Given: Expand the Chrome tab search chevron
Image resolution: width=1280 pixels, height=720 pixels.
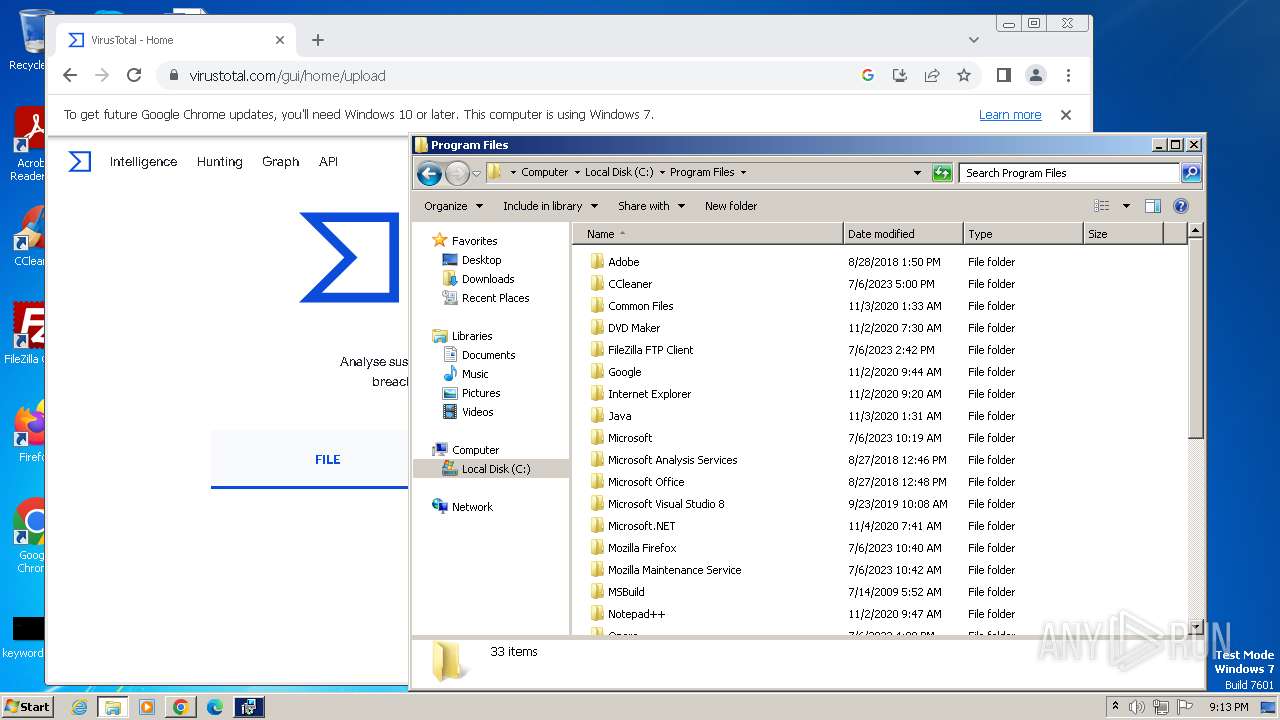Looking at the screenshot, I should (x=974, y=40).
